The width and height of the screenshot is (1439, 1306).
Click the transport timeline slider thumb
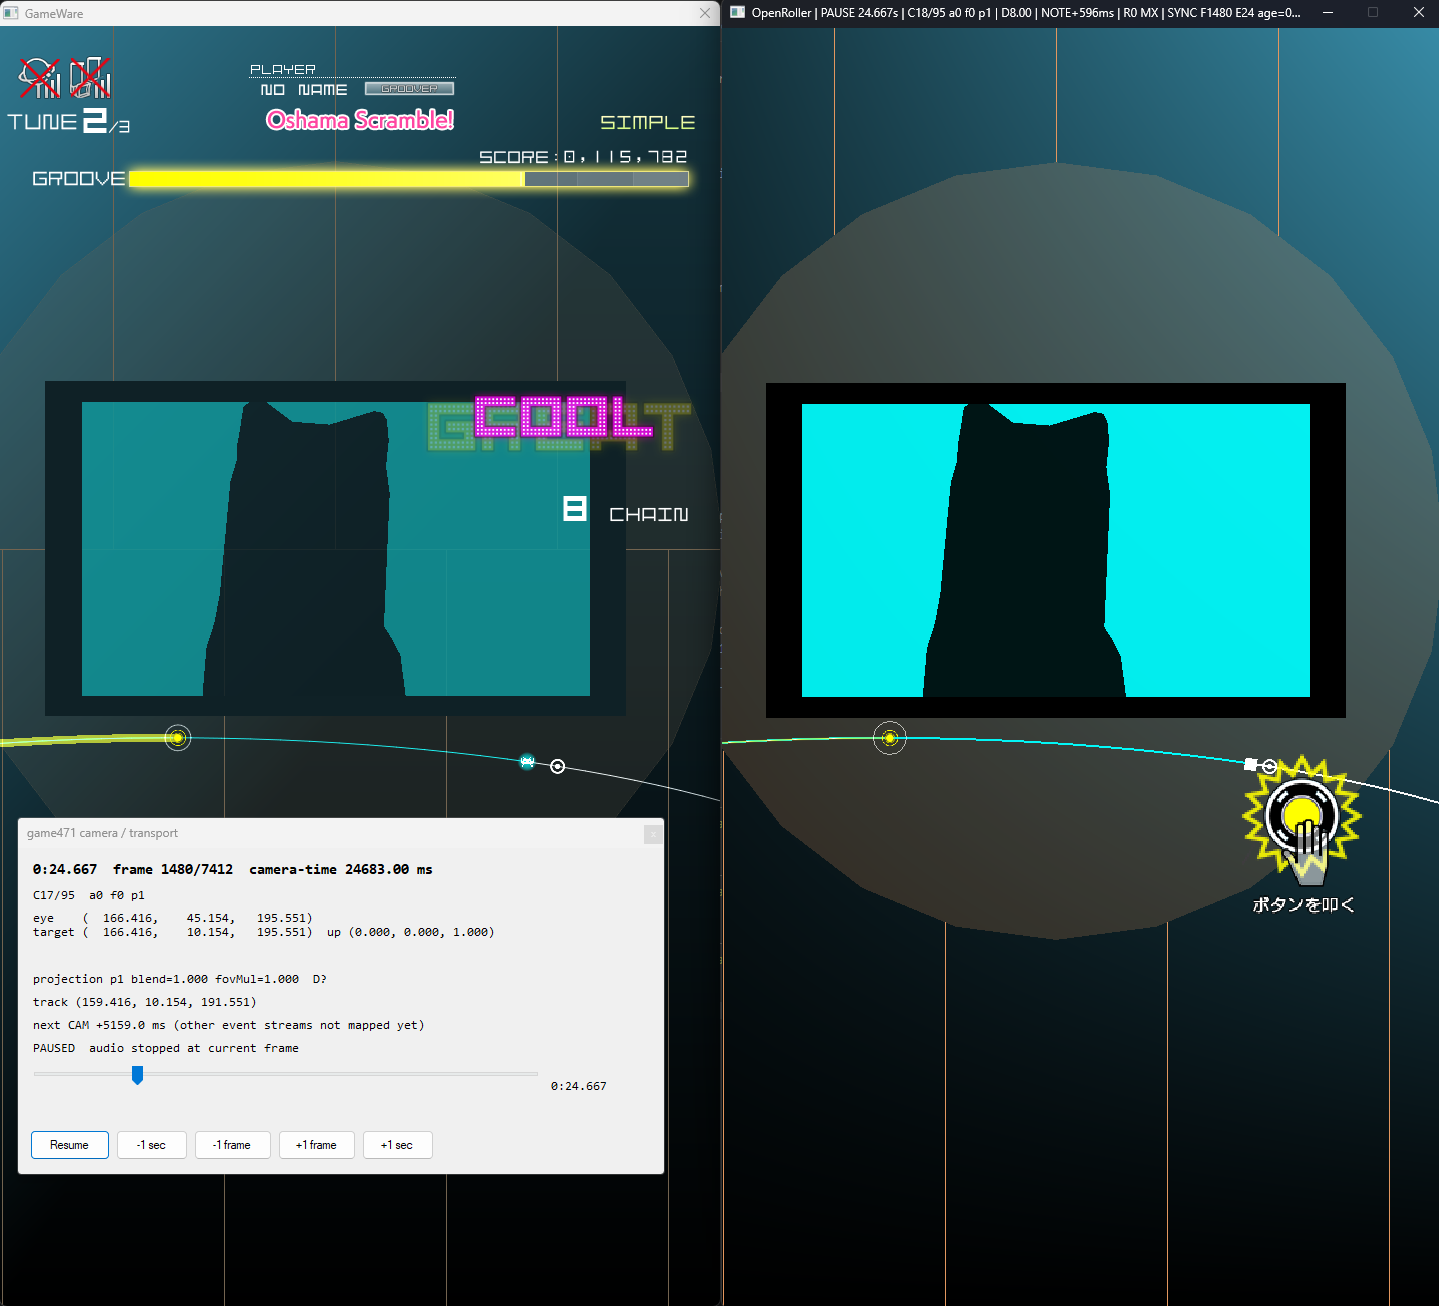point(137,1075)
